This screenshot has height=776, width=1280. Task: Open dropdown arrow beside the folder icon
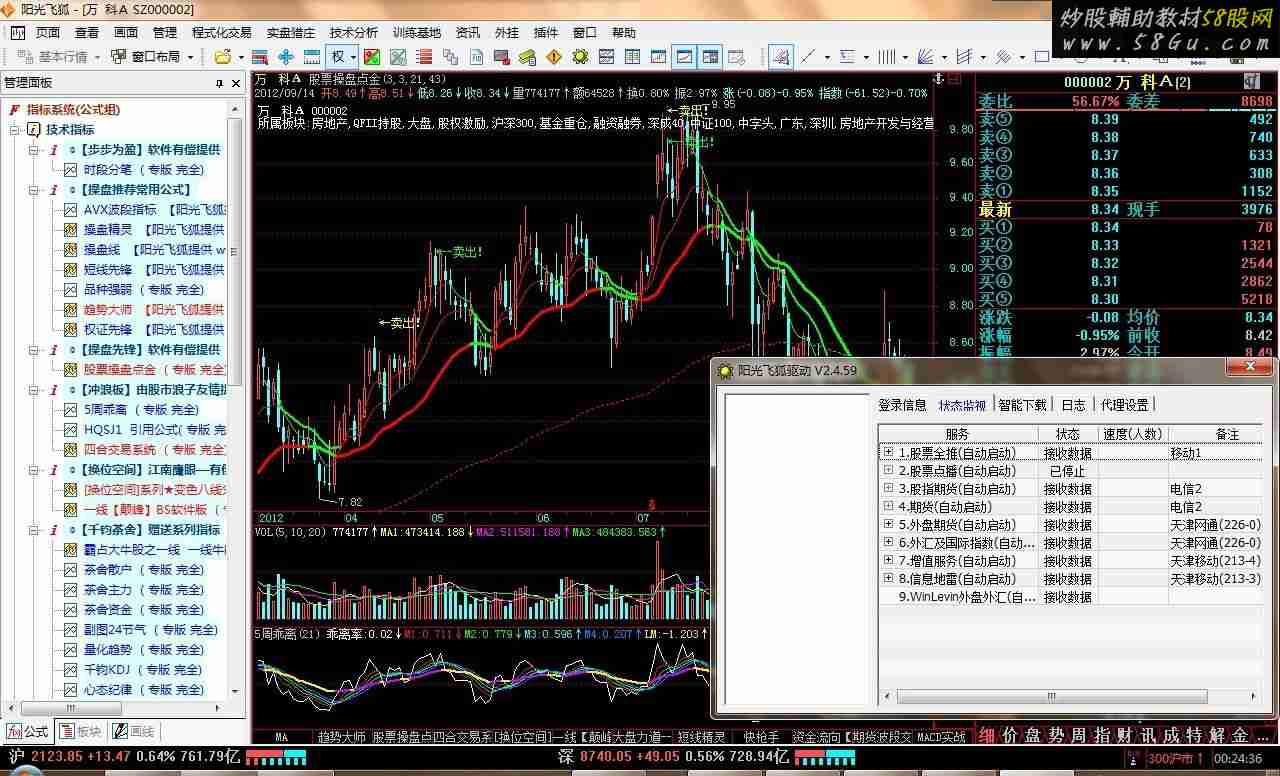click(241, 57)
